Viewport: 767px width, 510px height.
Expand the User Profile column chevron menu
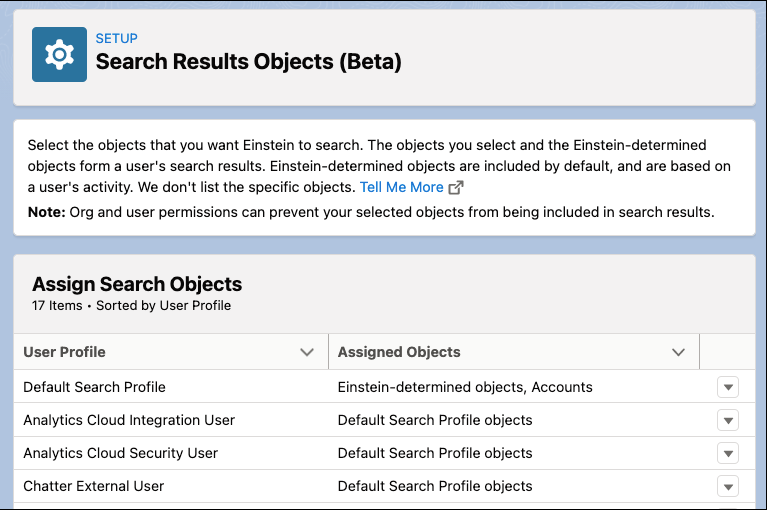point(307,352)
